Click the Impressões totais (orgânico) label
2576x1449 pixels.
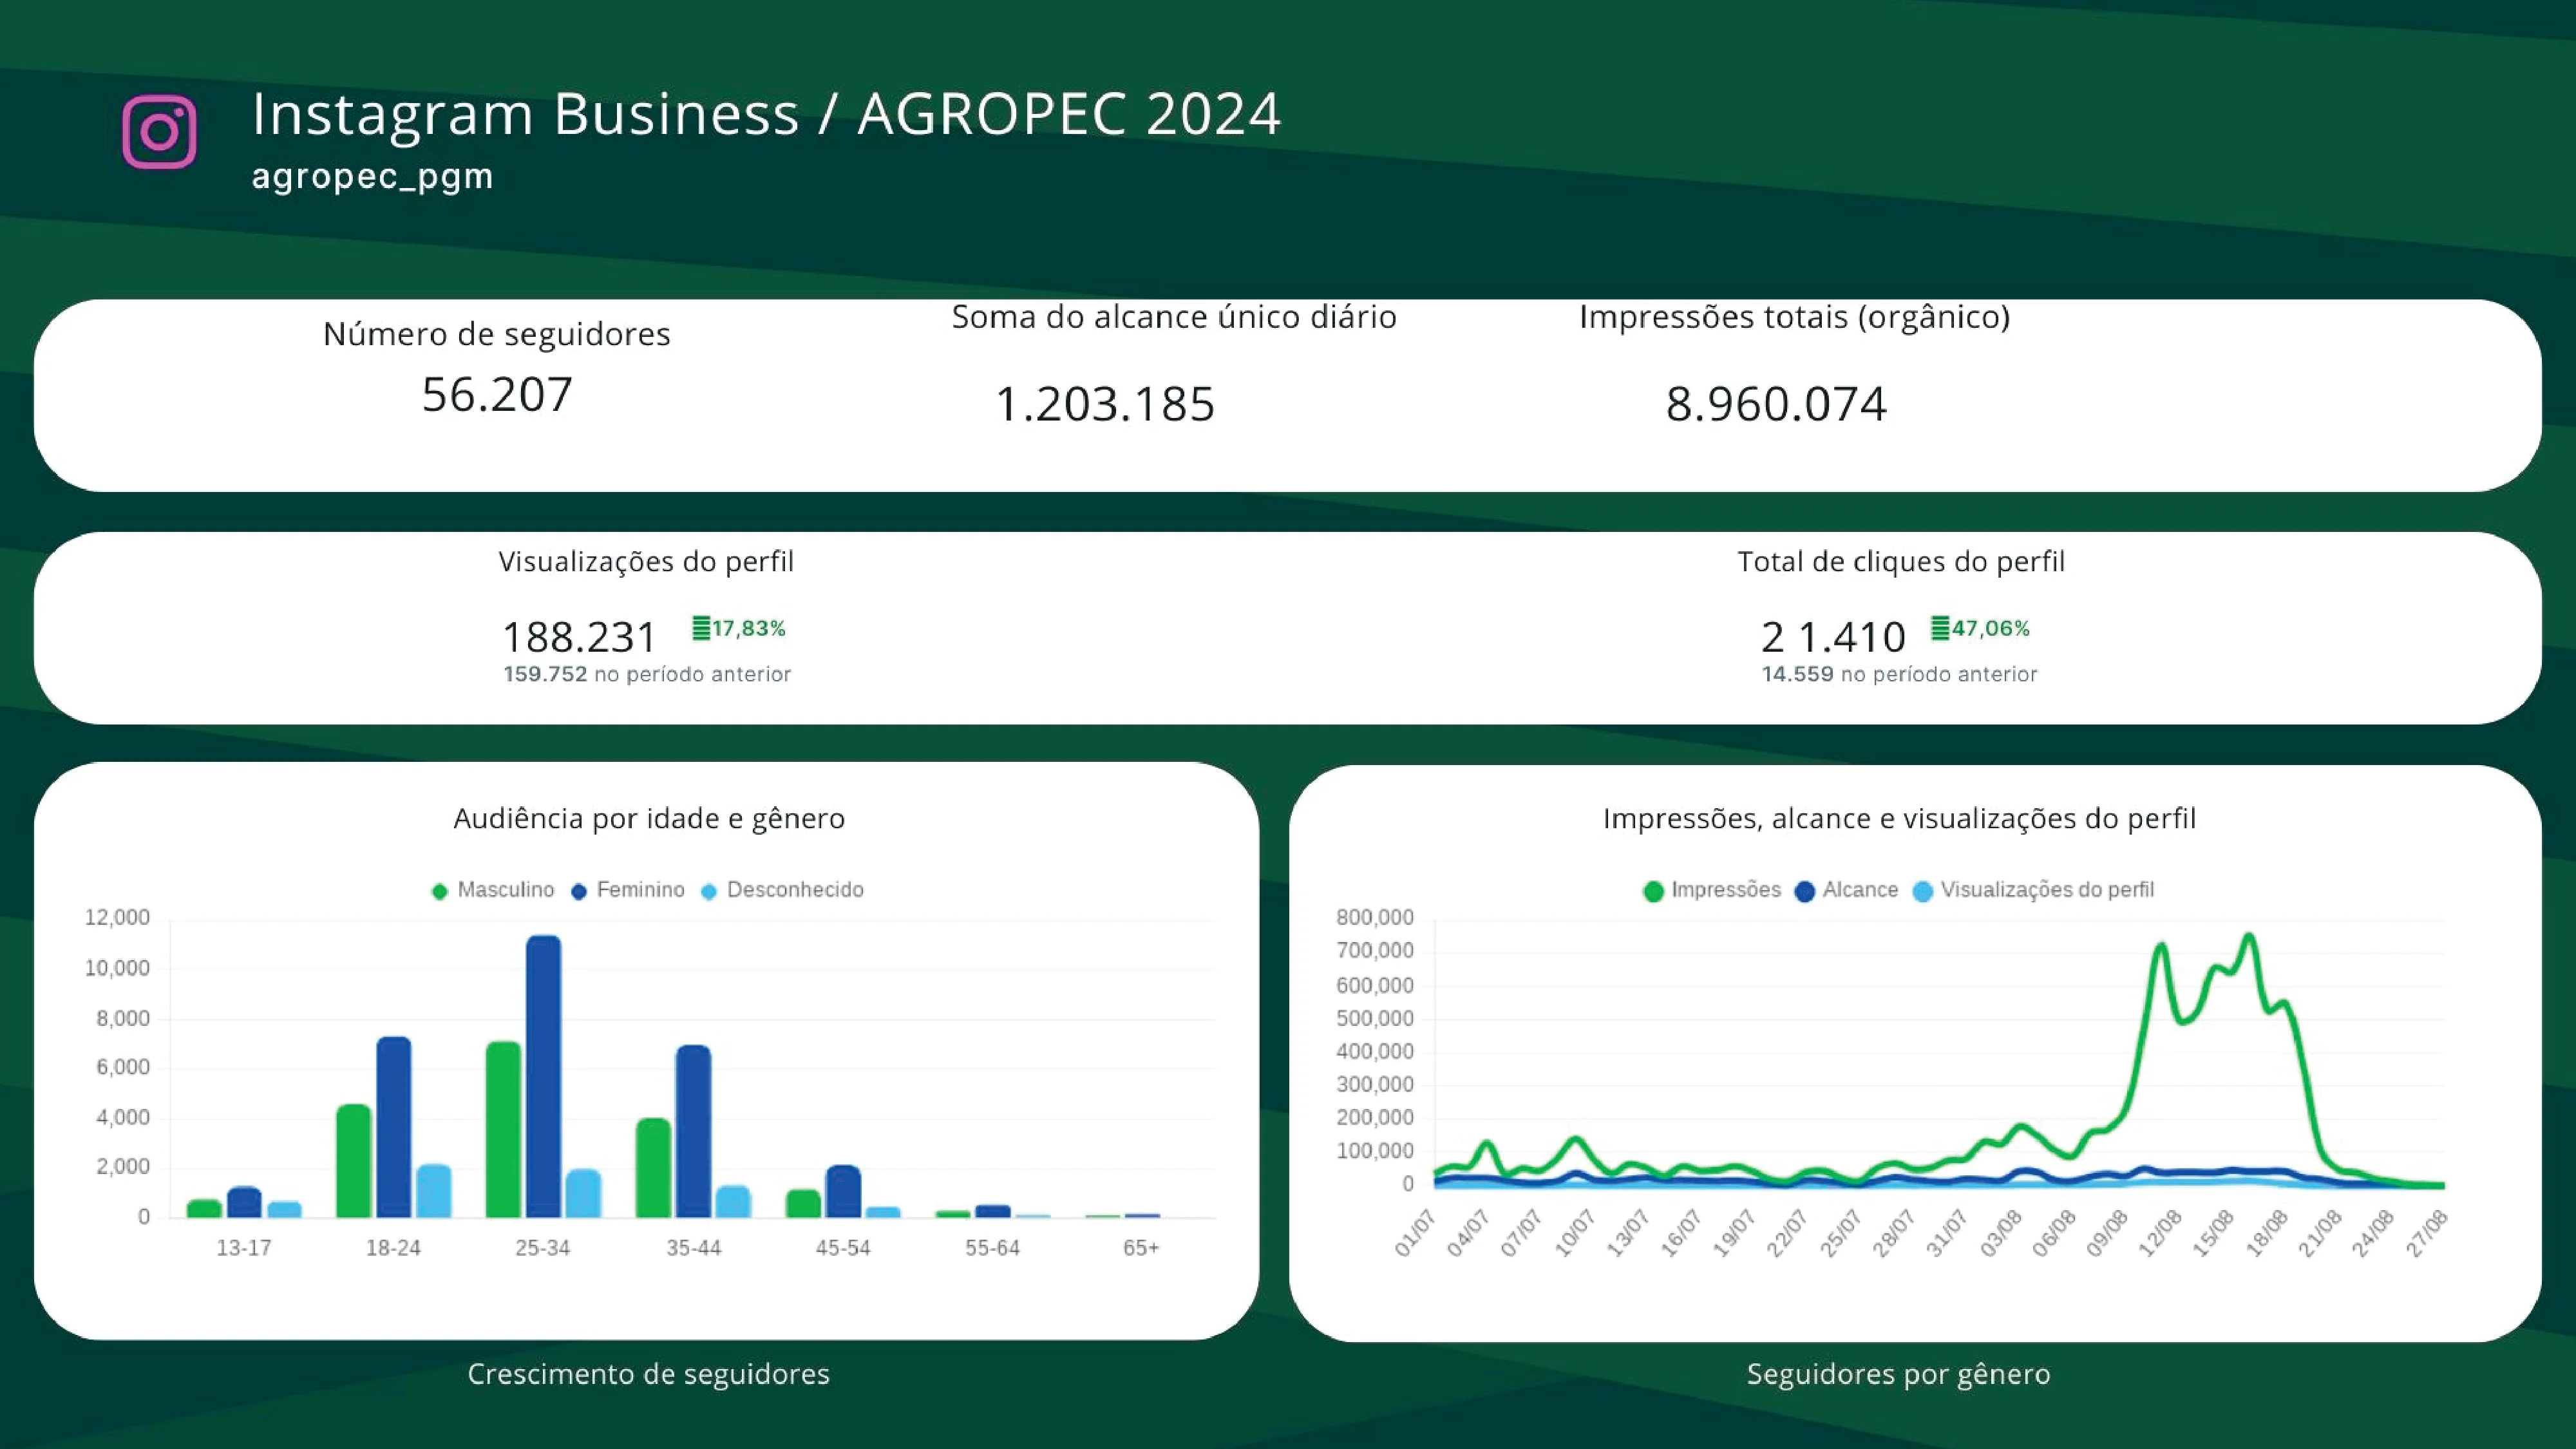1794,317
